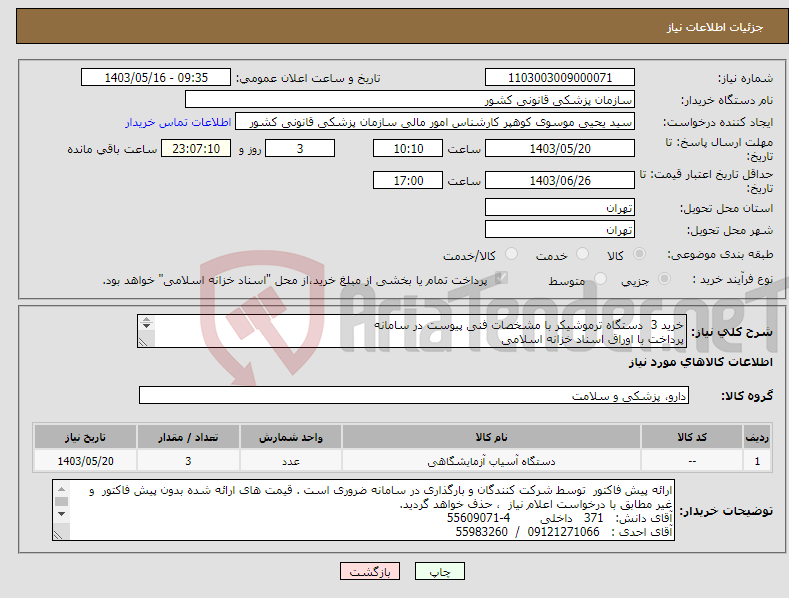The image size is (789, 598).
Task: Click response deadline date 1403/05/20 field
Action: 560,148
